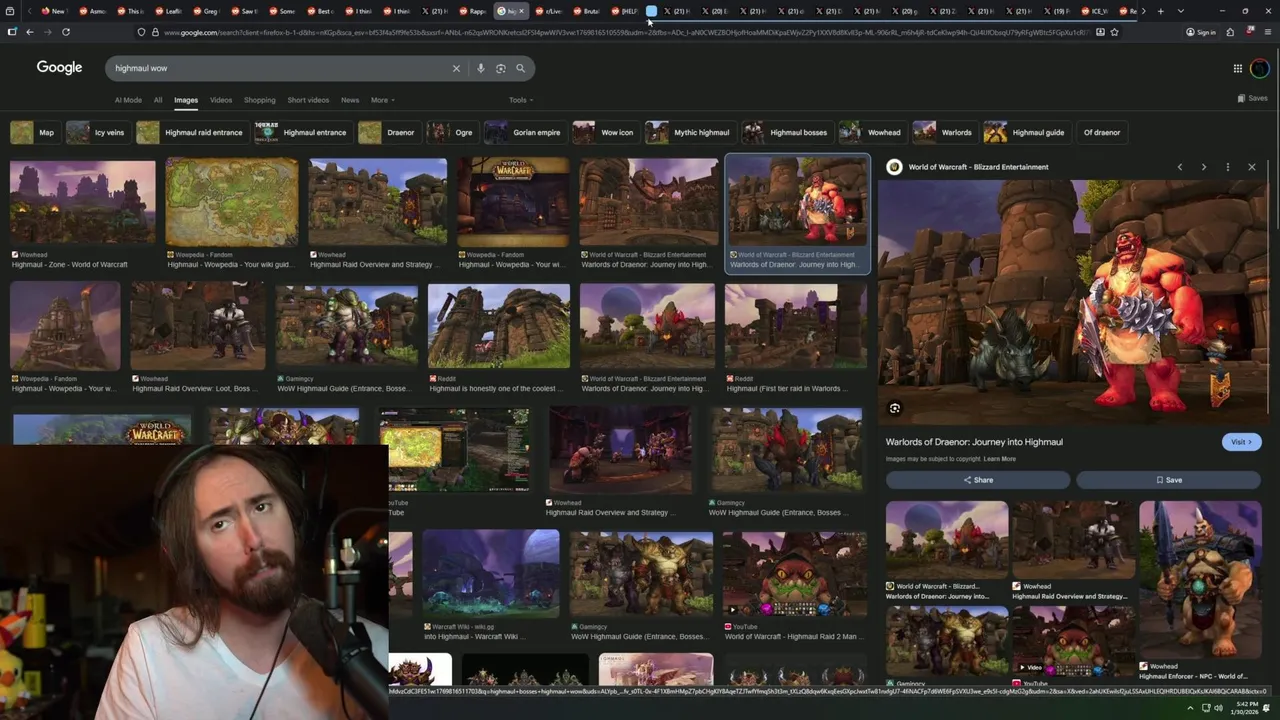The height and width of the screenshot is (720, 1280).
Task: Open the Learn More copyright link
Action: click(x=999, y=459)
